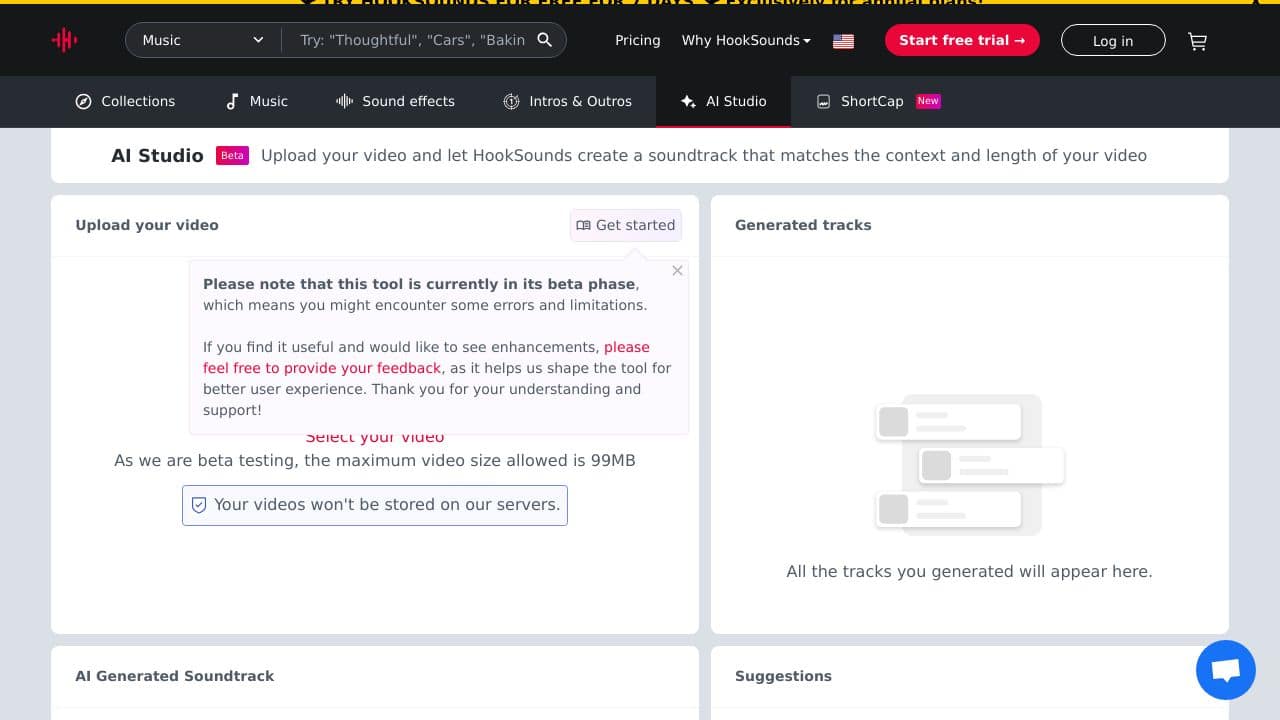Click the magnifier search icon

click(545, 40)
